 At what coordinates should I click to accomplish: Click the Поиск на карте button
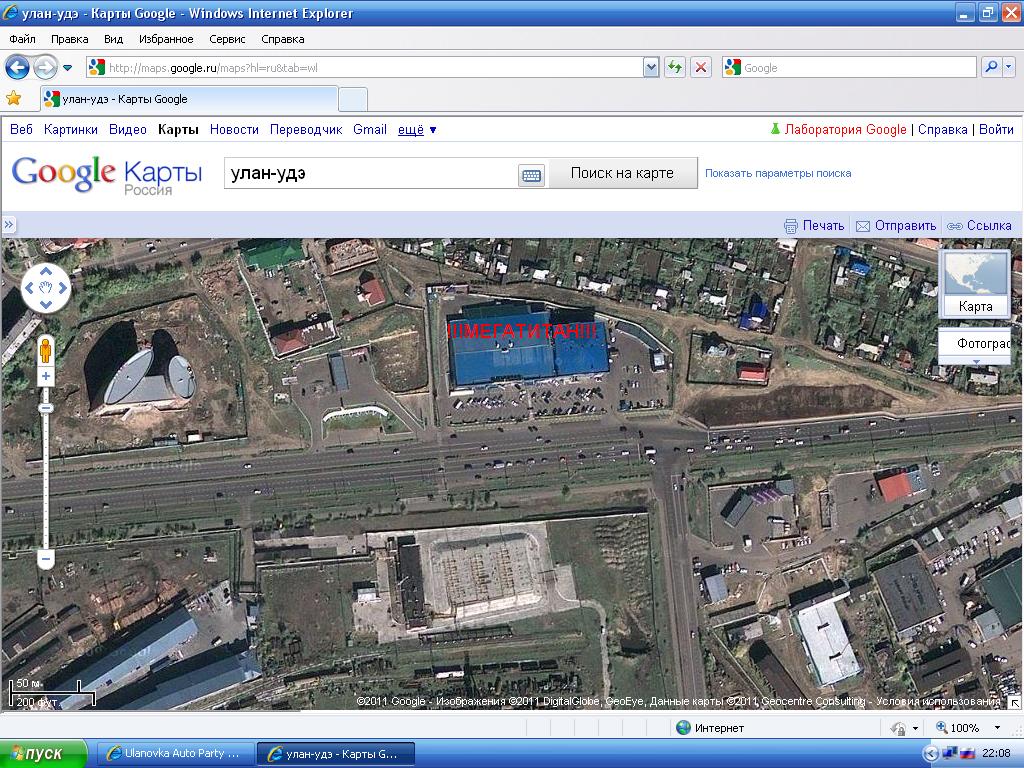(x=622, y=173)
